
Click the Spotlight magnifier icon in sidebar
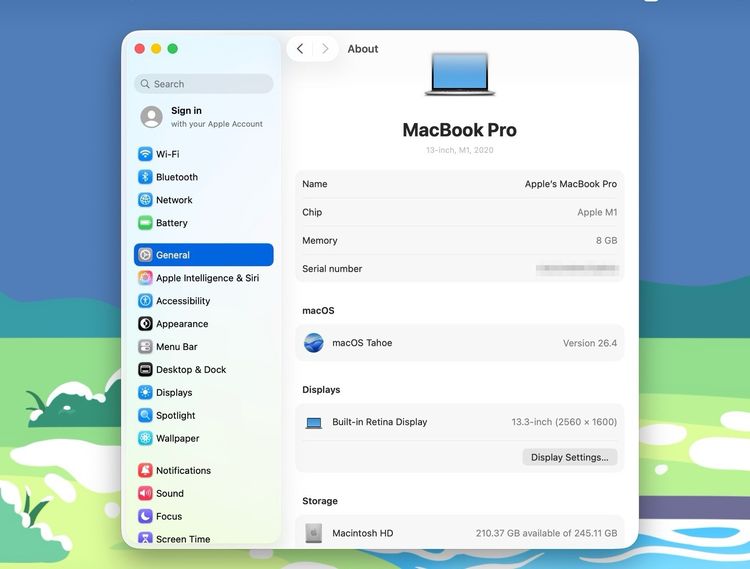click(145, 416)
